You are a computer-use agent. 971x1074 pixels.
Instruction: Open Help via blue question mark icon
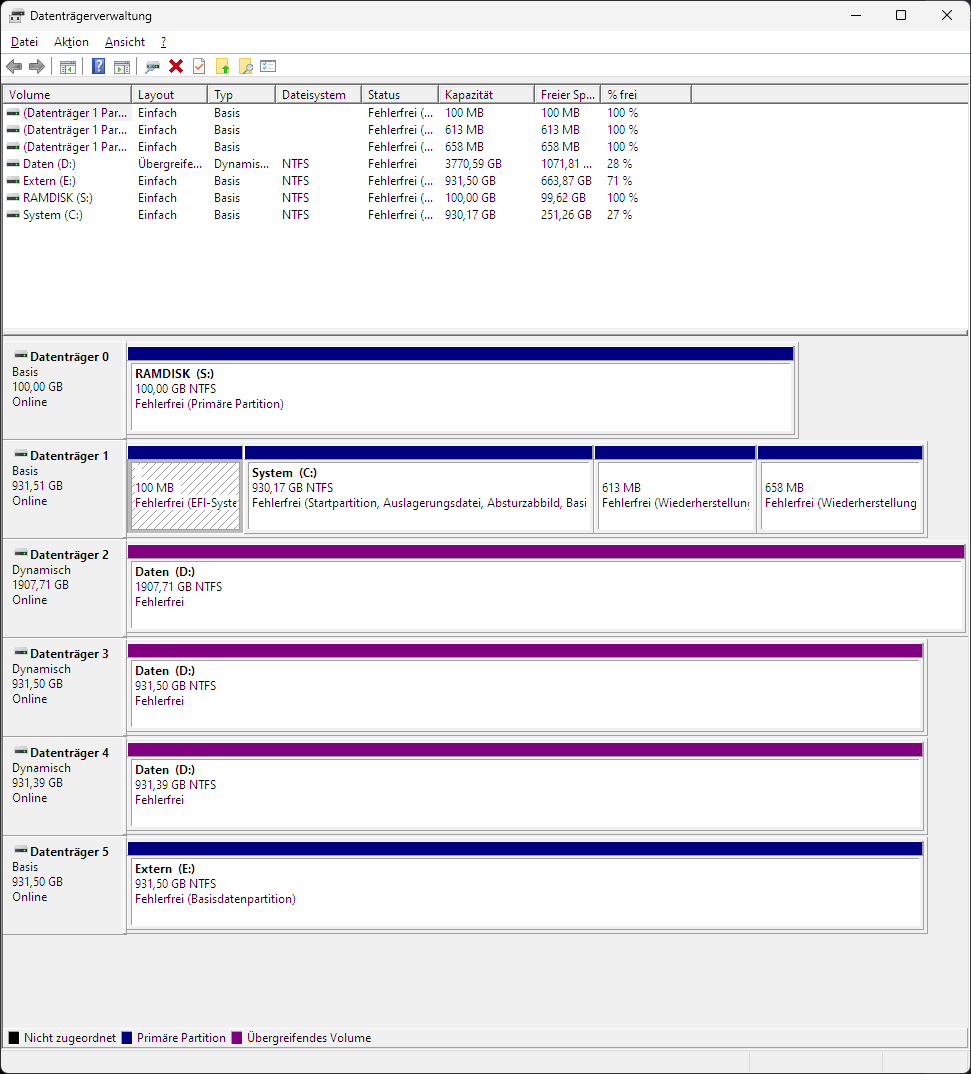tap(99, 66)
